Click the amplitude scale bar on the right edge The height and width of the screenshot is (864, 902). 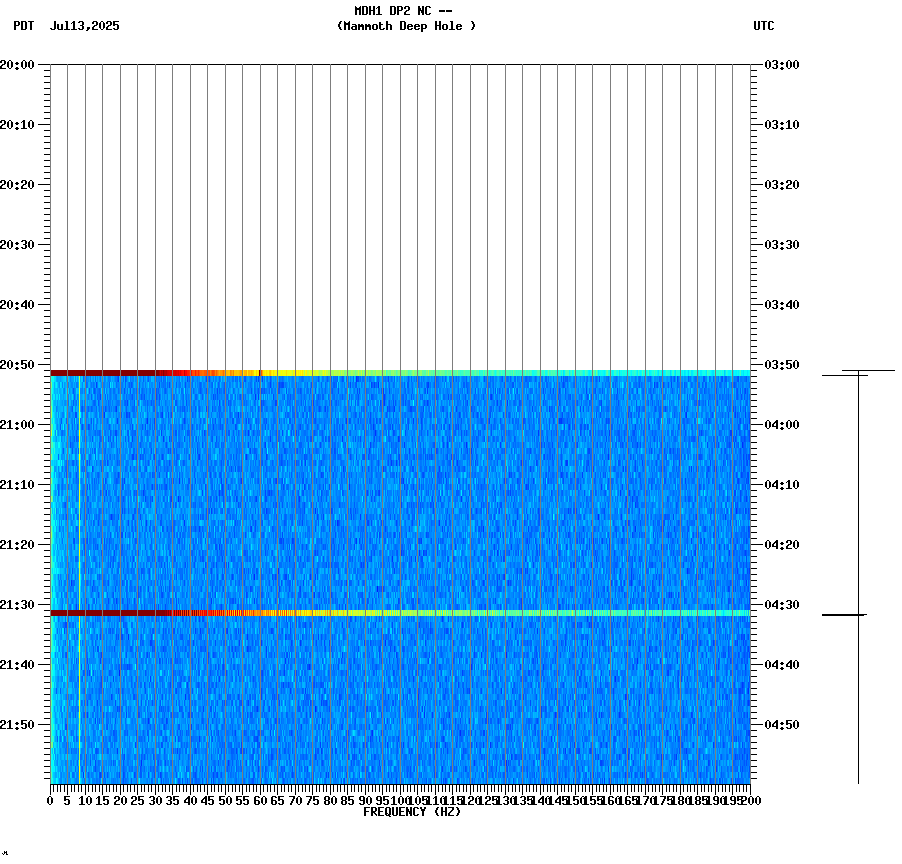858,575
